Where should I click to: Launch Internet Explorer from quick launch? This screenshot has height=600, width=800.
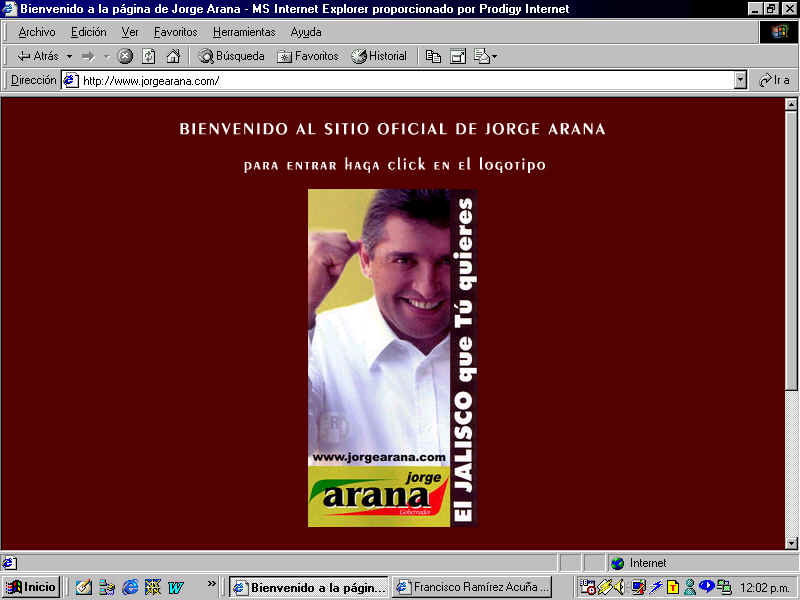click(x=130, y=588)
